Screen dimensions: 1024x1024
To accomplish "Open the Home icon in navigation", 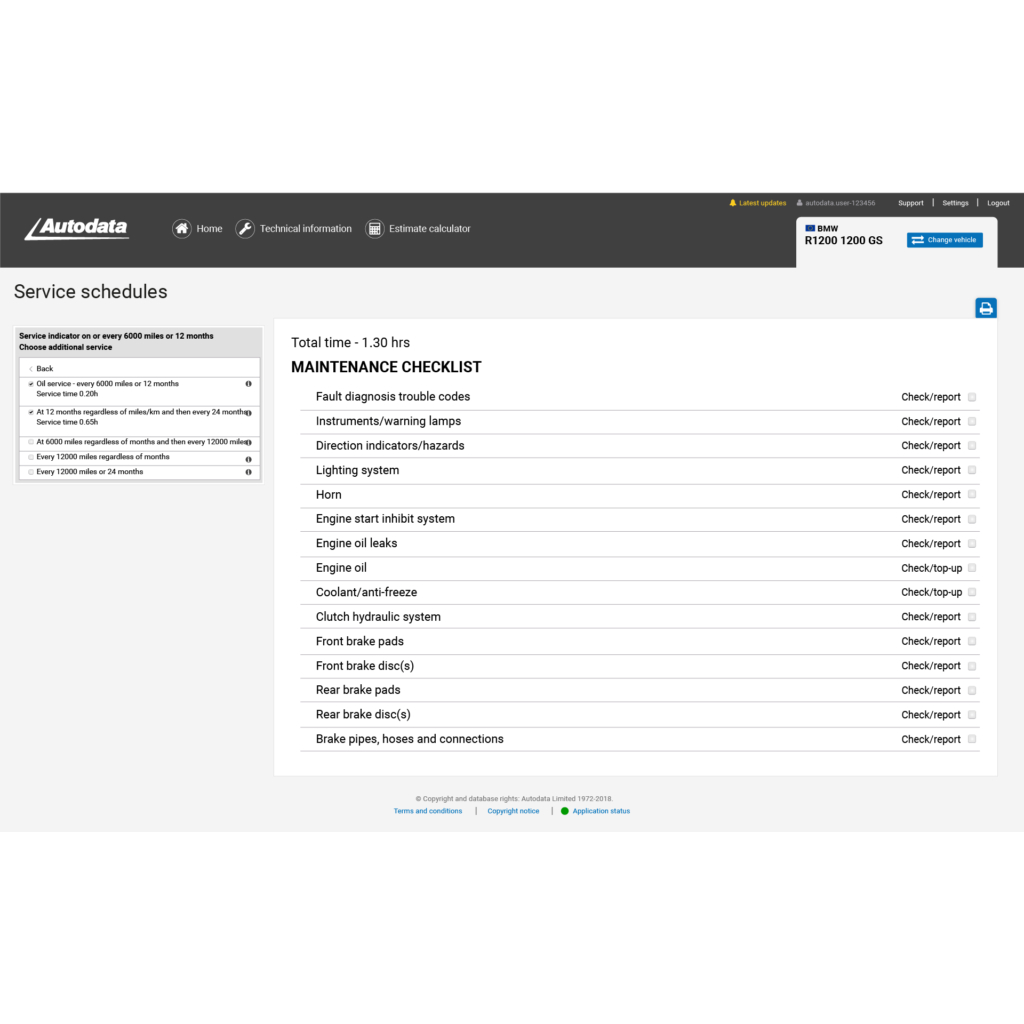I will (x=182, y=229).
